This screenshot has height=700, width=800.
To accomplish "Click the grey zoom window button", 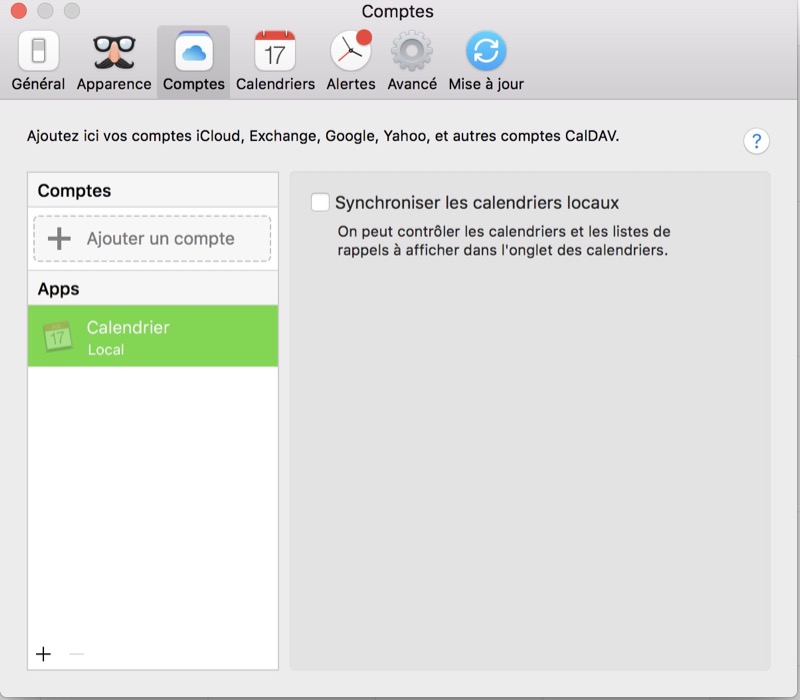I will [71, 12].
